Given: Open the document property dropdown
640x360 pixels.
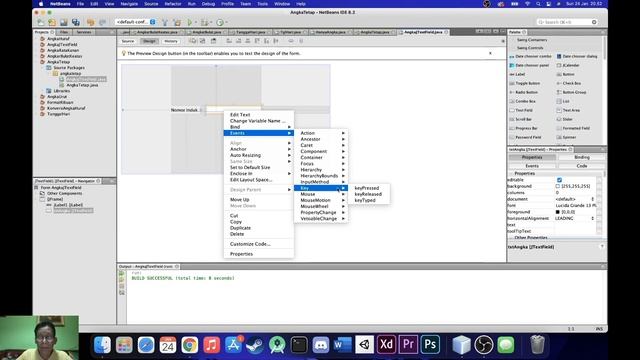Looking at the screenshot, I should (x=593, y=199).
